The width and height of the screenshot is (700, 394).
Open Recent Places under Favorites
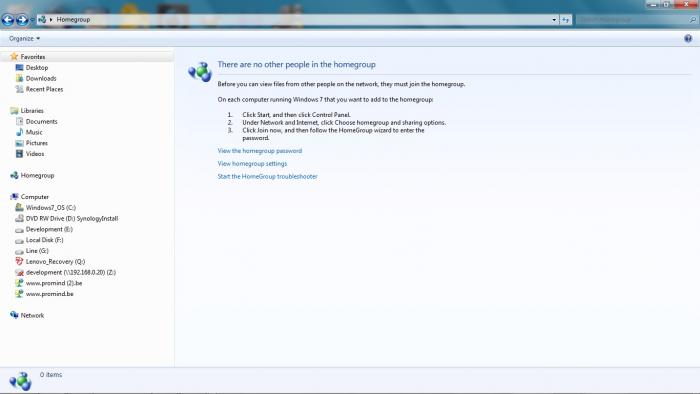coord(44,89)
